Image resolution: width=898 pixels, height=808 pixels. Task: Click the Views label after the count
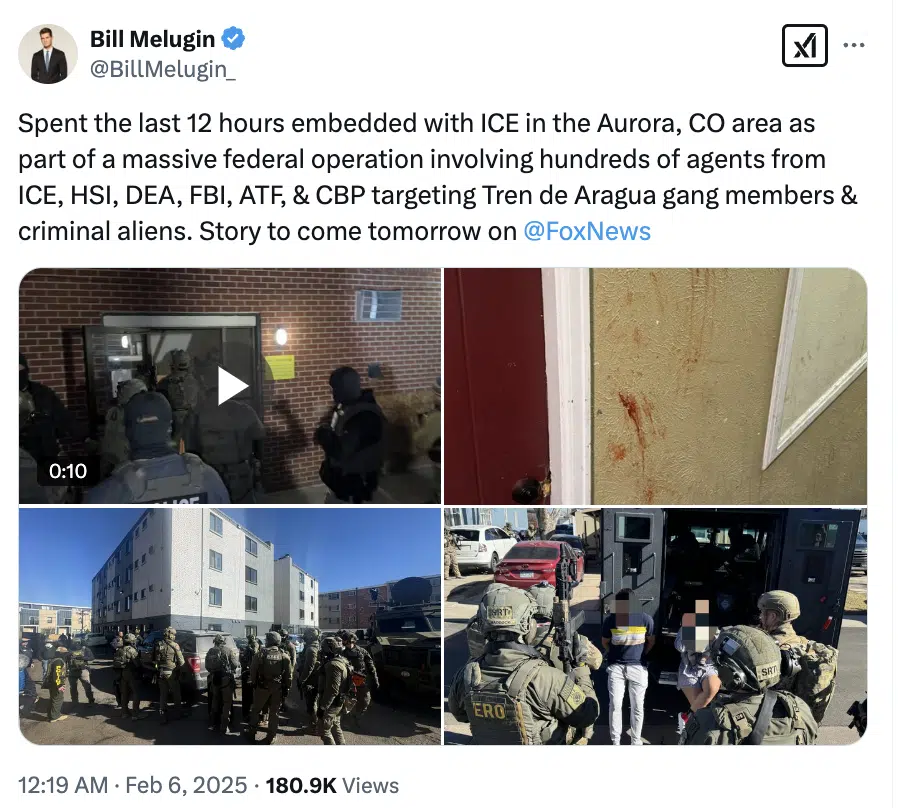[371, 785]
